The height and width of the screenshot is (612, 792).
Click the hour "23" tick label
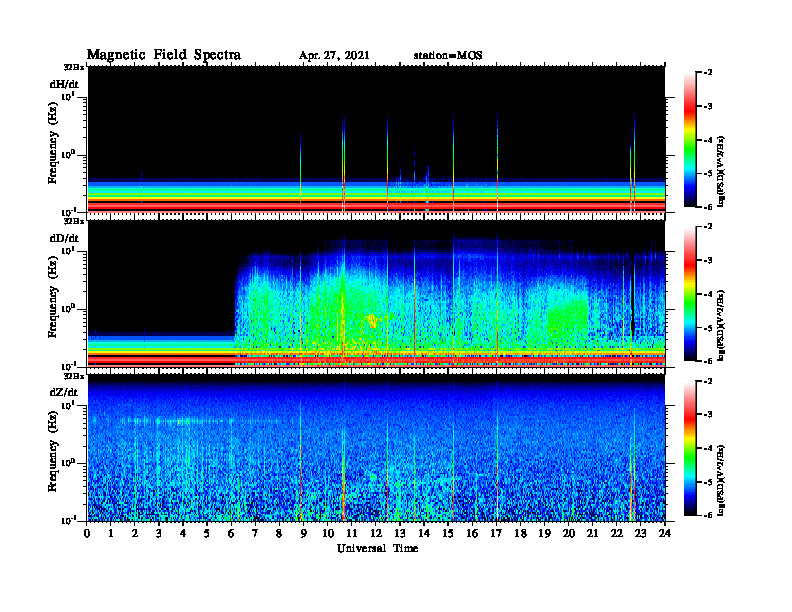(641, 533)
